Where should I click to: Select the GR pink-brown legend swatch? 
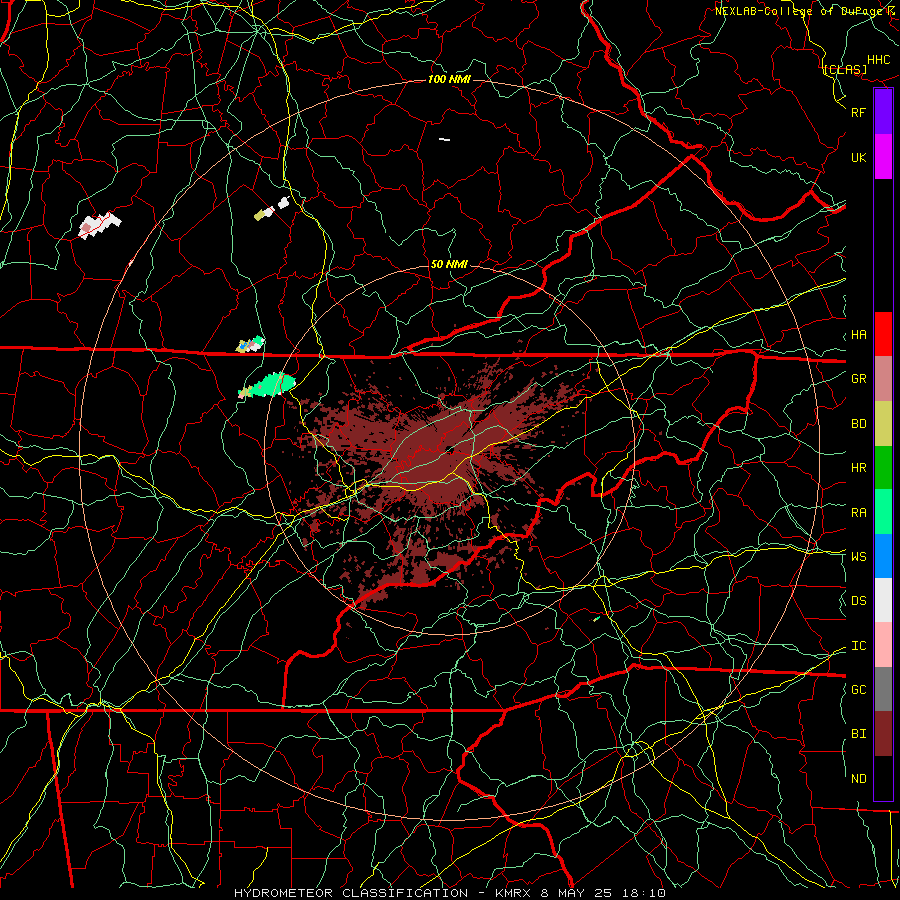883,379
